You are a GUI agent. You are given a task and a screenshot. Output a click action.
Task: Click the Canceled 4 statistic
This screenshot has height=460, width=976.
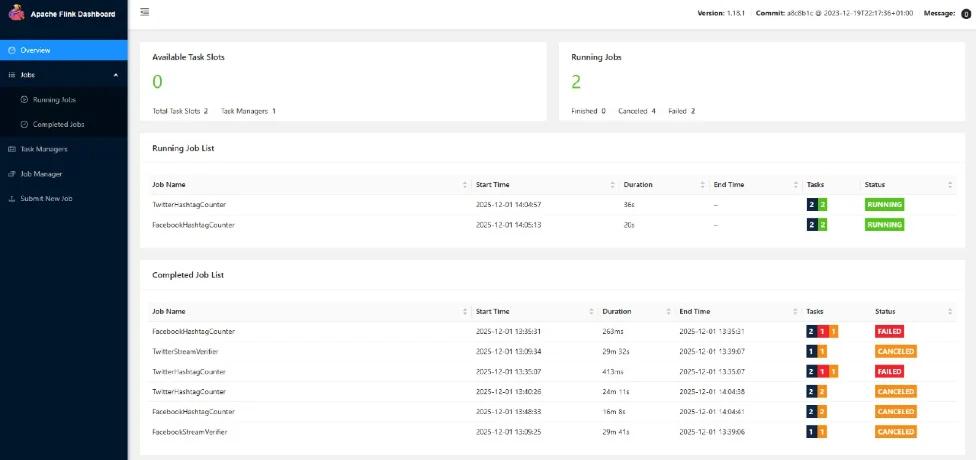[x=637, y=111]
